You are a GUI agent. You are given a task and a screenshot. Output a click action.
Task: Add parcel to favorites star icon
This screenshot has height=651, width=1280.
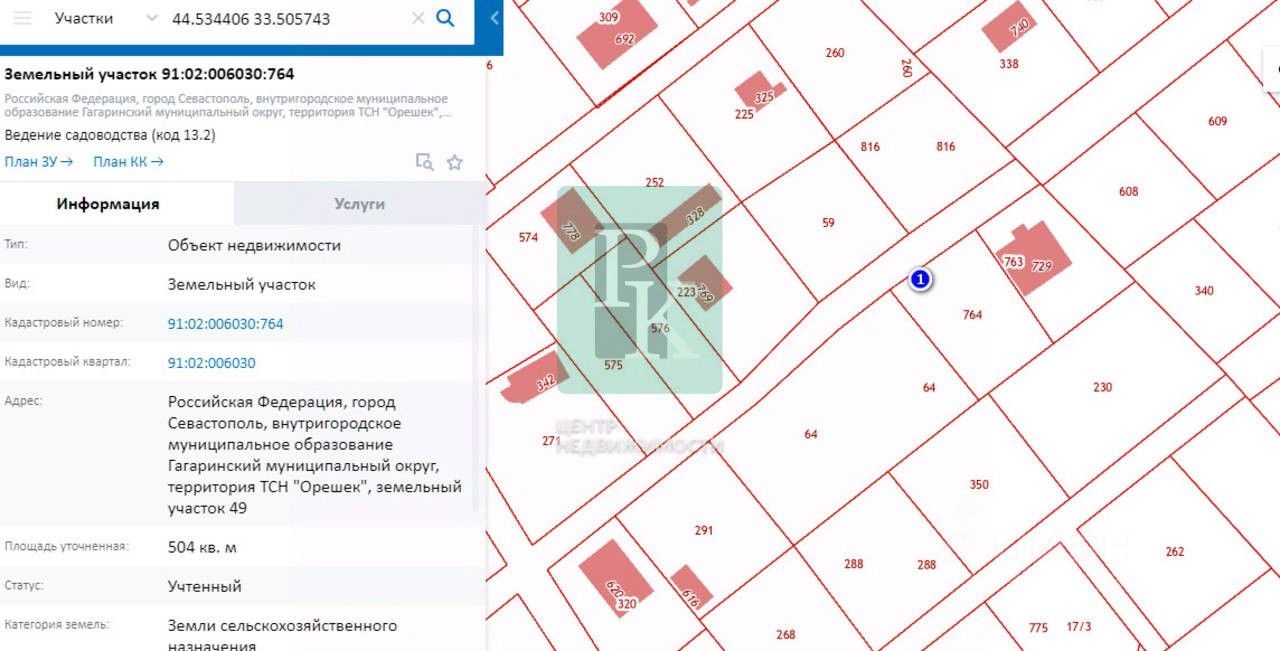[455, 162]
